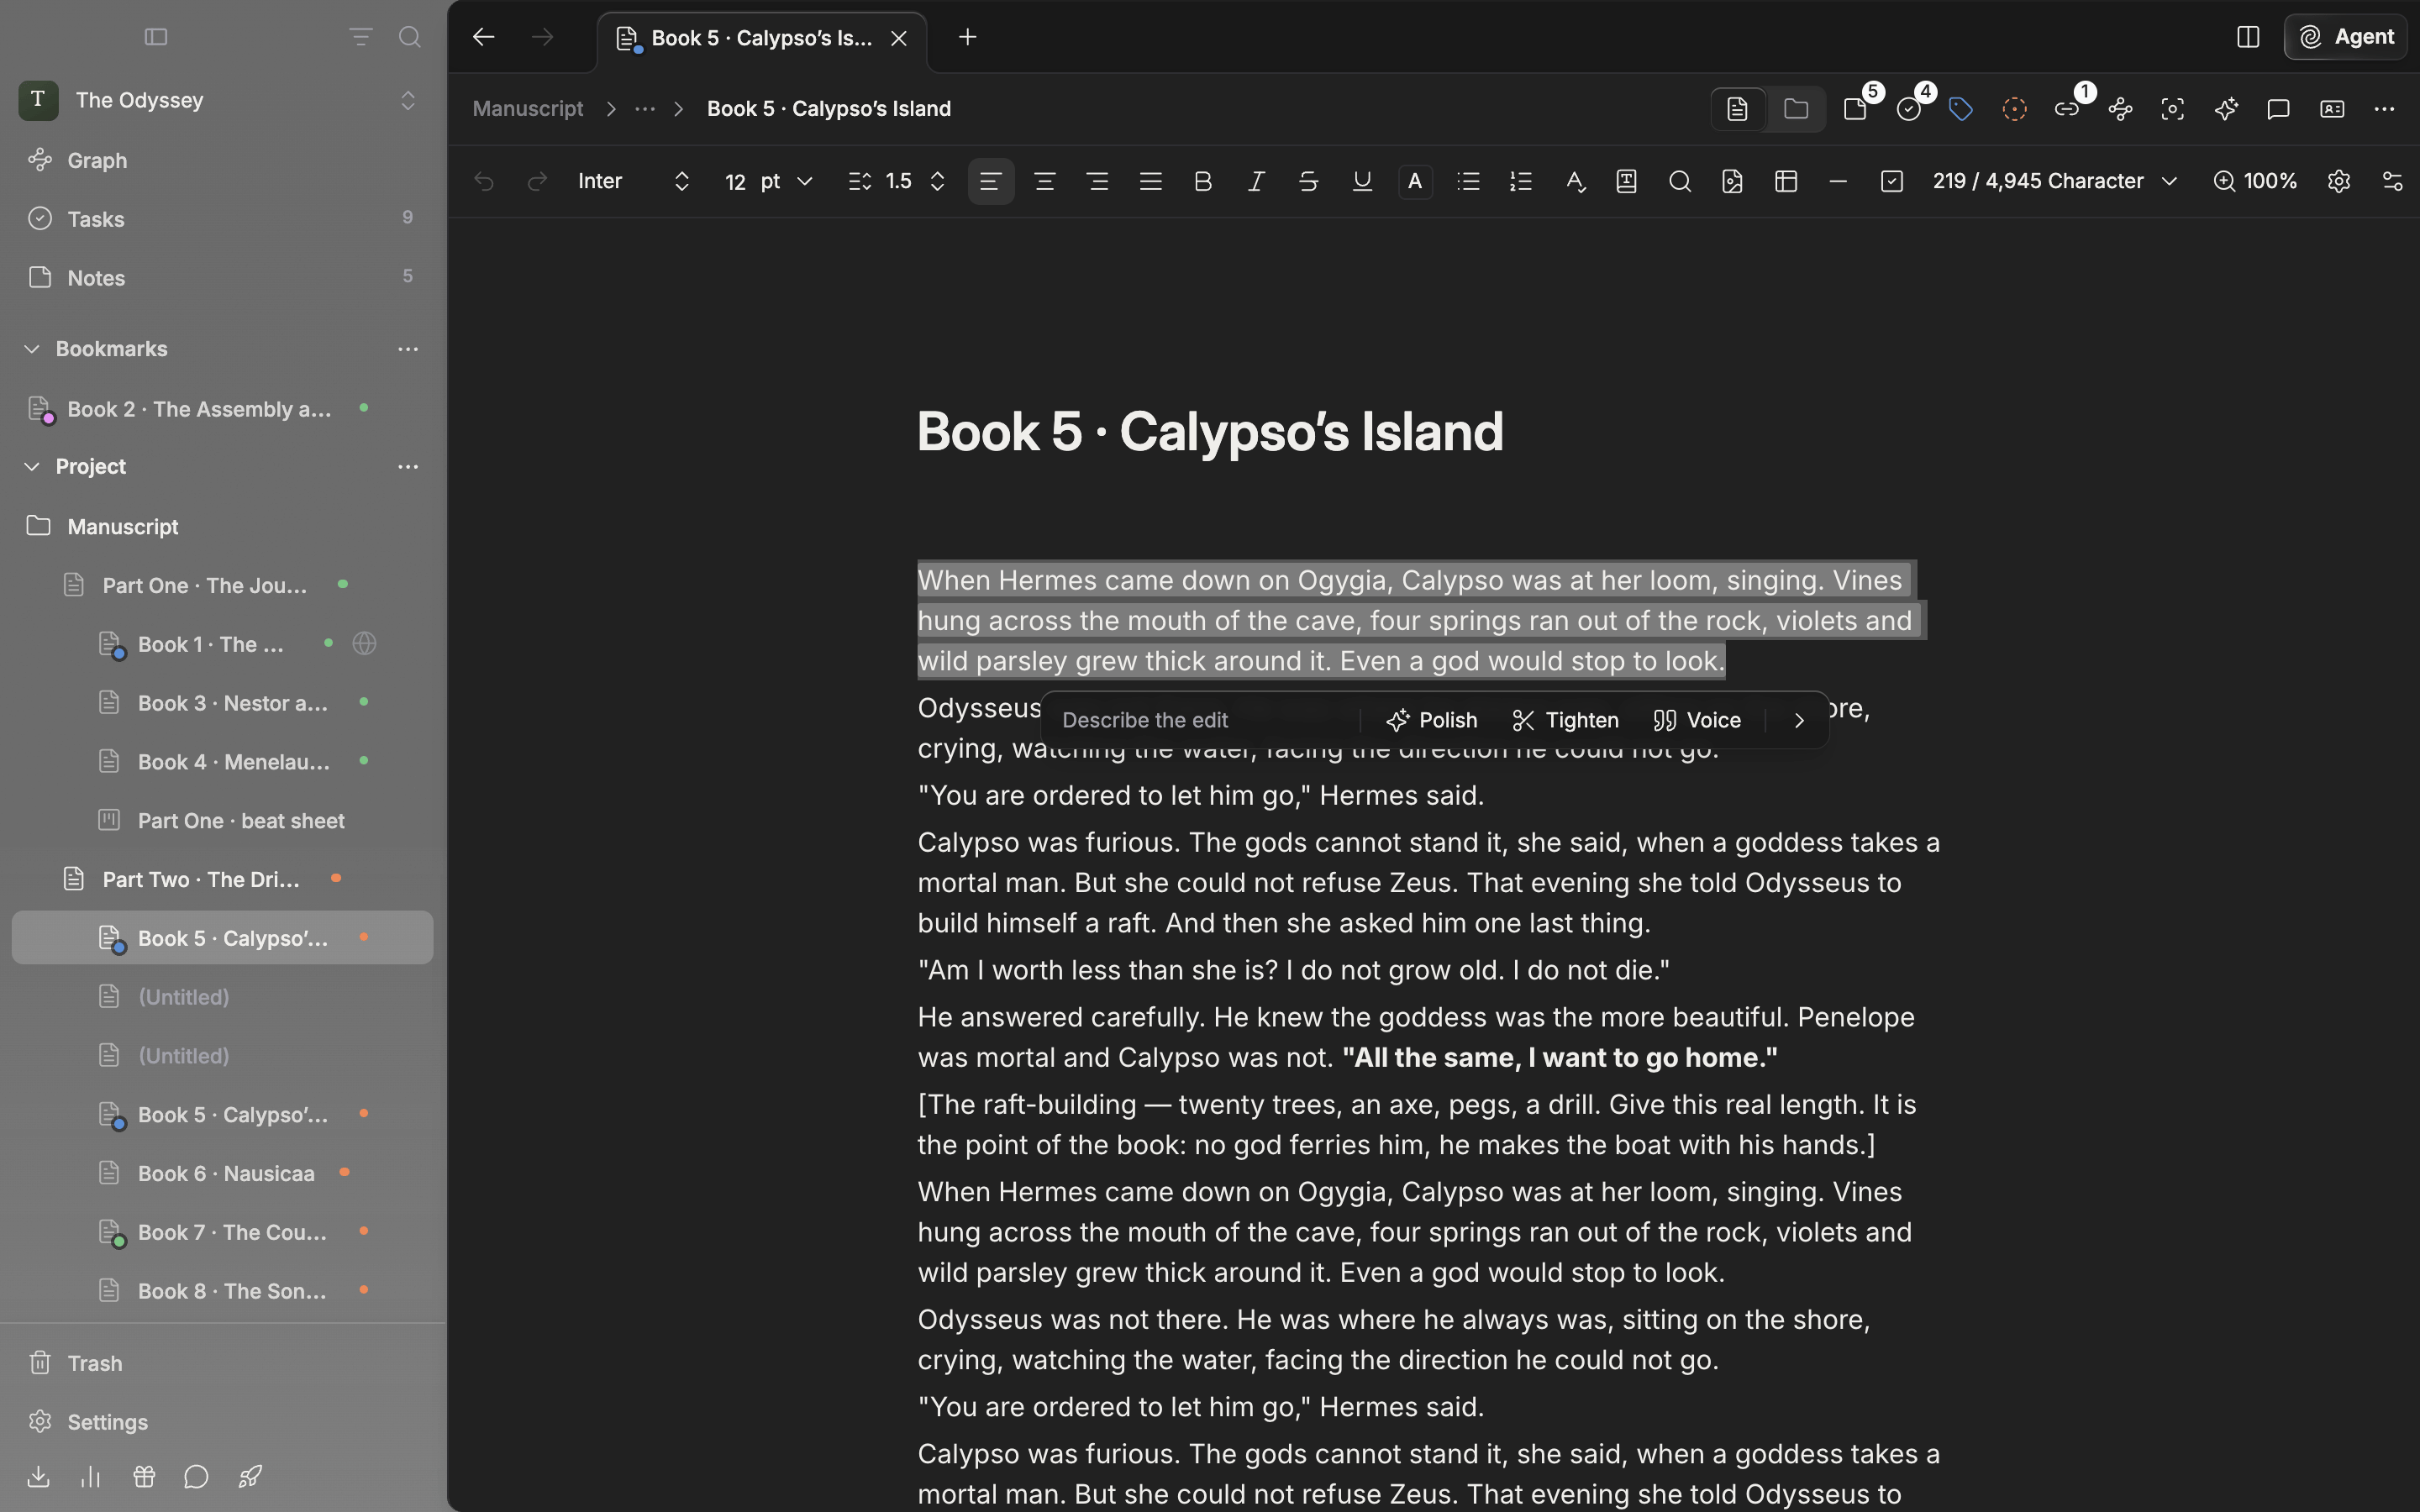Click the sidebar filter icon
This screenshot has width=2420, height=1512.
click(x=360, y=37)
